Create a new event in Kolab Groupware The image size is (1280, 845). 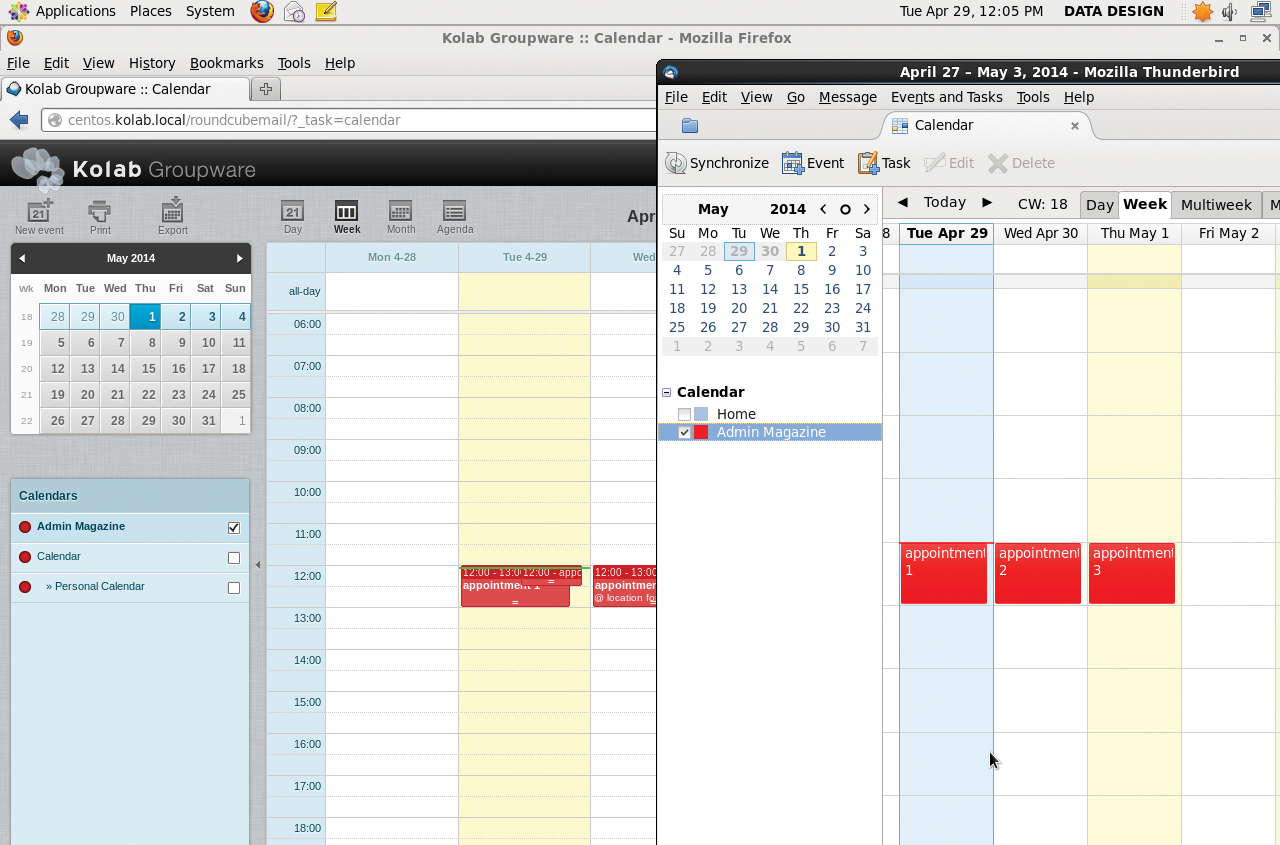[x=38, y=215]
